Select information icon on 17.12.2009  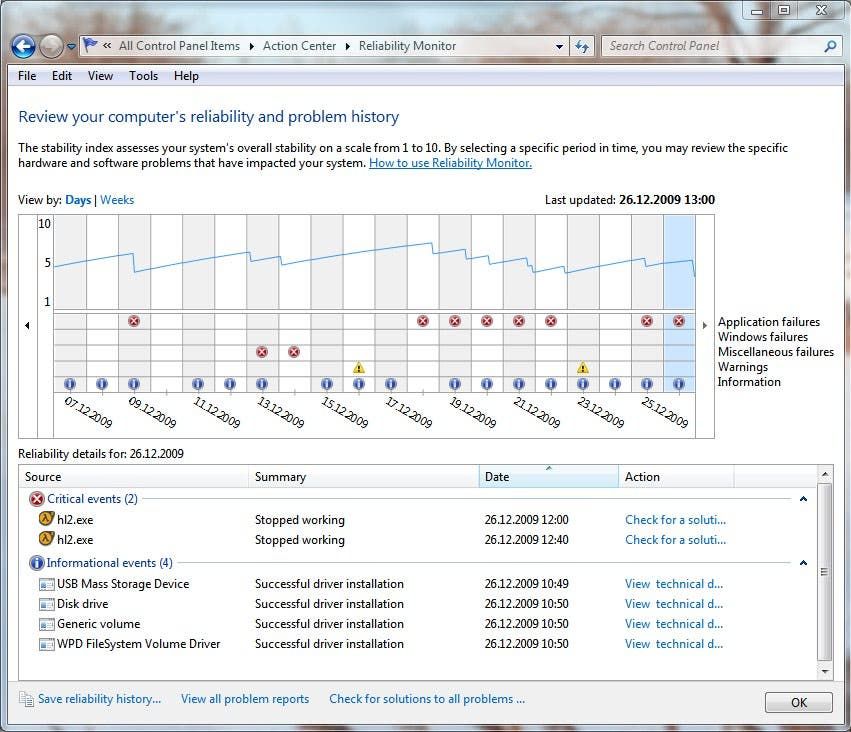coord(391,384)
